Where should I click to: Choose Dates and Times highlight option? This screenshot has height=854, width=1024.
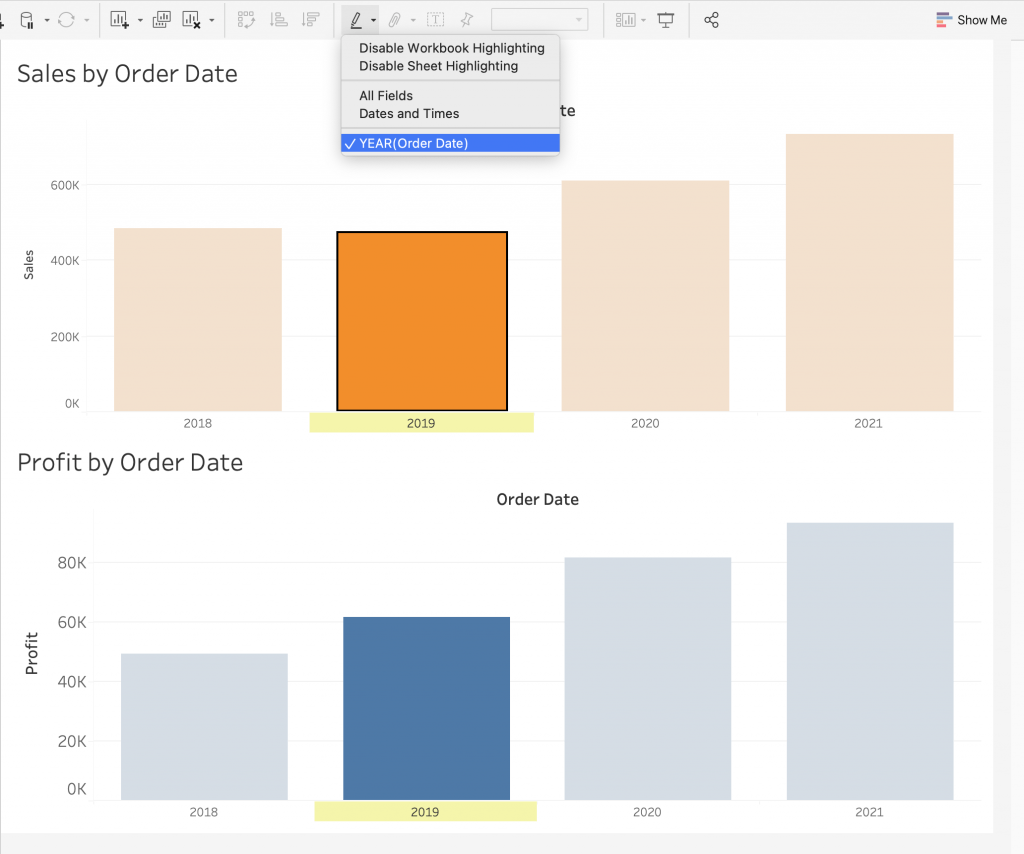409,114
